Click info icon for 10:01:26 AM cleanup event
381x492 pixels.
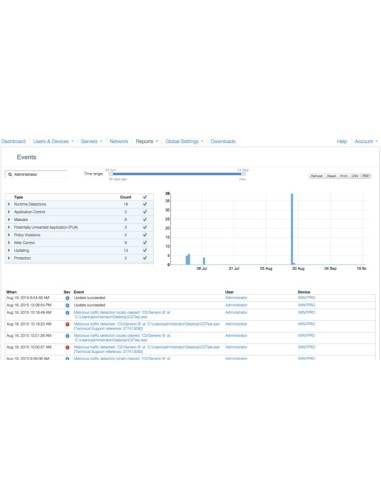(67, 336)
